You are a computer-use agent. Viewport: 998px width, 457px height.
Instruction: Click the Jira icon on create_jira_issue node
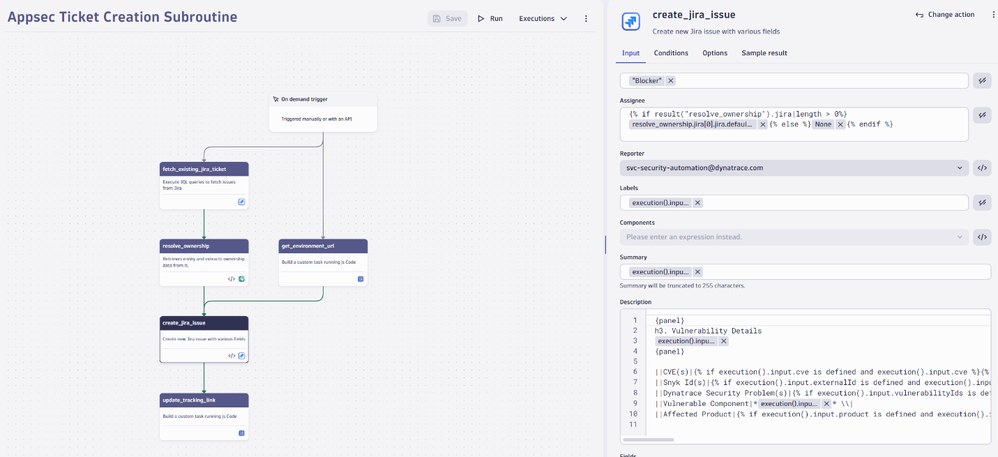coord(242,356)
